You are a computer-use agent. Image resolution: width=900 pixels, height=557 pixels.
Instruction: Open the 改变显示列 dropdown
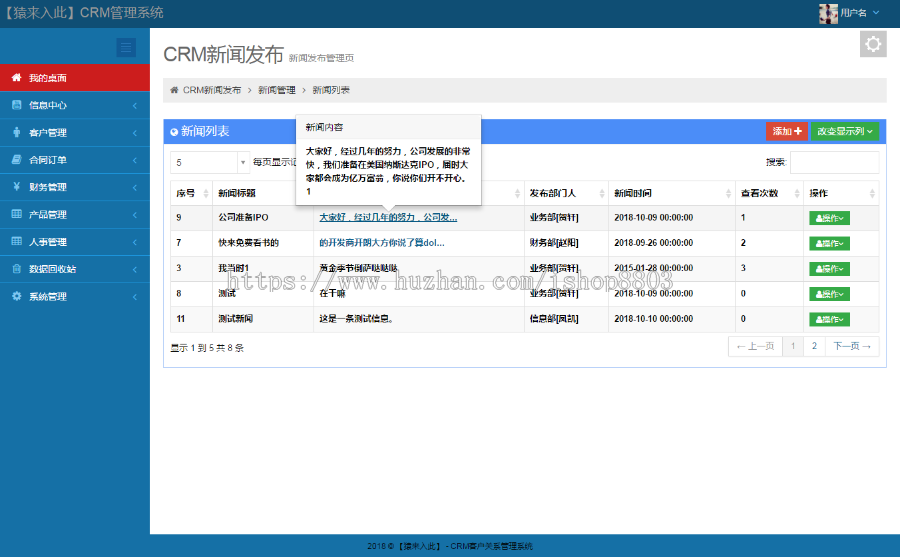click(x=845, y=131)
